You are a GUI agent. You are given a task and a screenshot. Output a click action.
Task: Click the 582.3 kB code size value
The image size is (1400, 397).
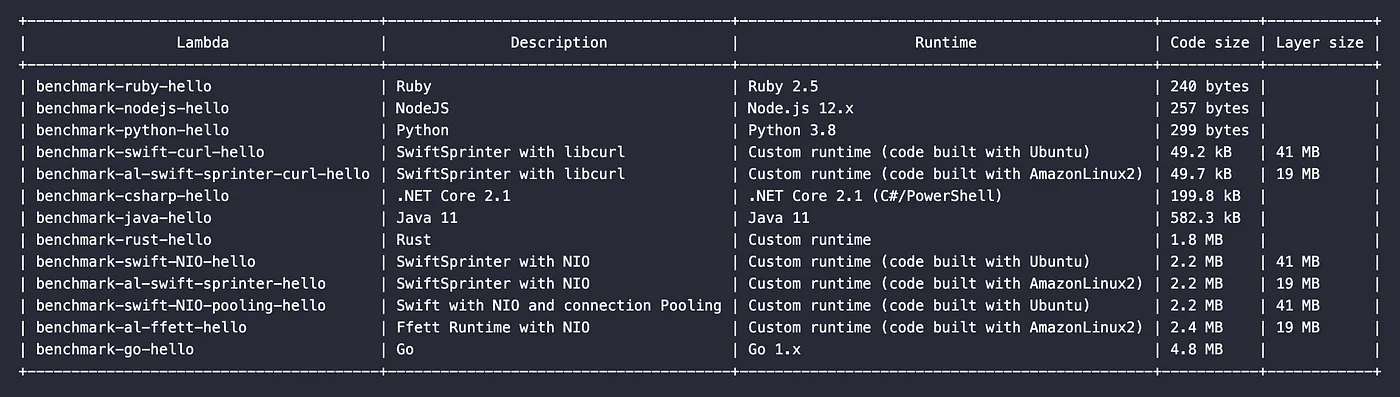click(1205, 218)
